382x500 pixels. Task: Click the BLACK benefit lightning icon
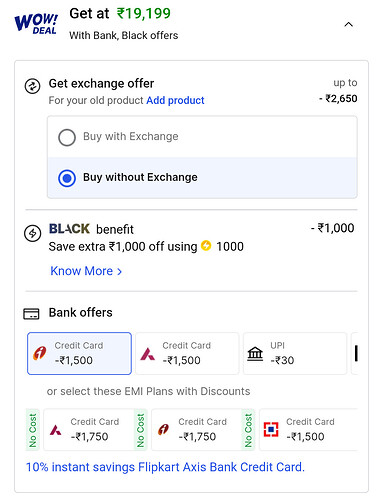point(32,233)
